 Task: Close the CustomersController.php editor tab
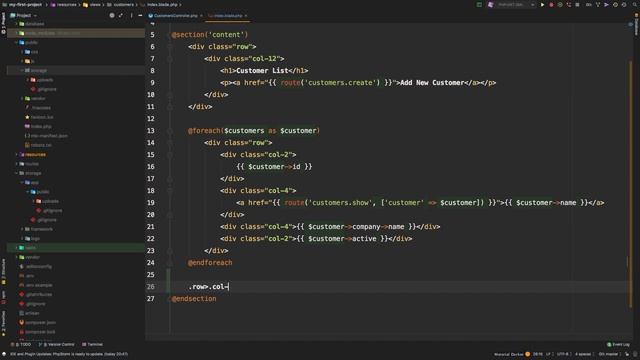point(201,16)
